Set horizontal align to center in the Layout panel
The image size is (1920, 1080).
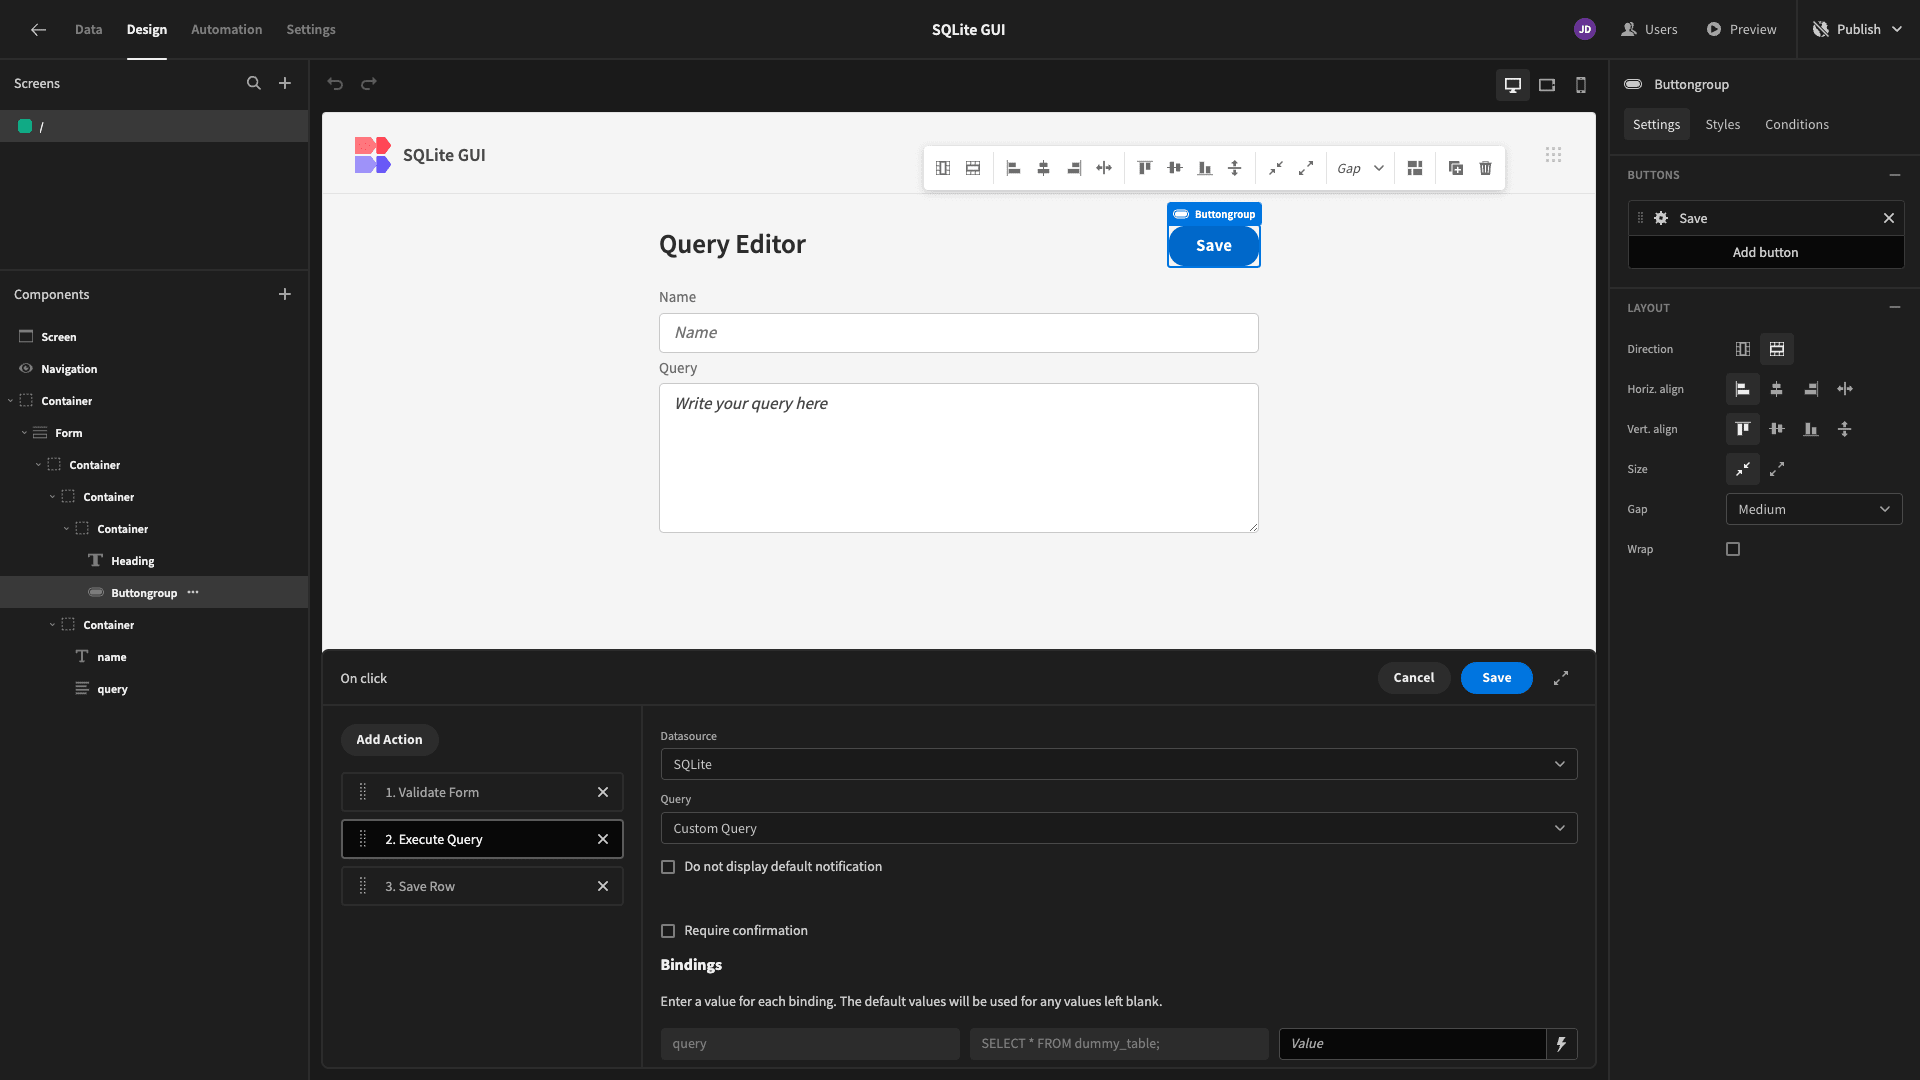[x=1777, y=389]
